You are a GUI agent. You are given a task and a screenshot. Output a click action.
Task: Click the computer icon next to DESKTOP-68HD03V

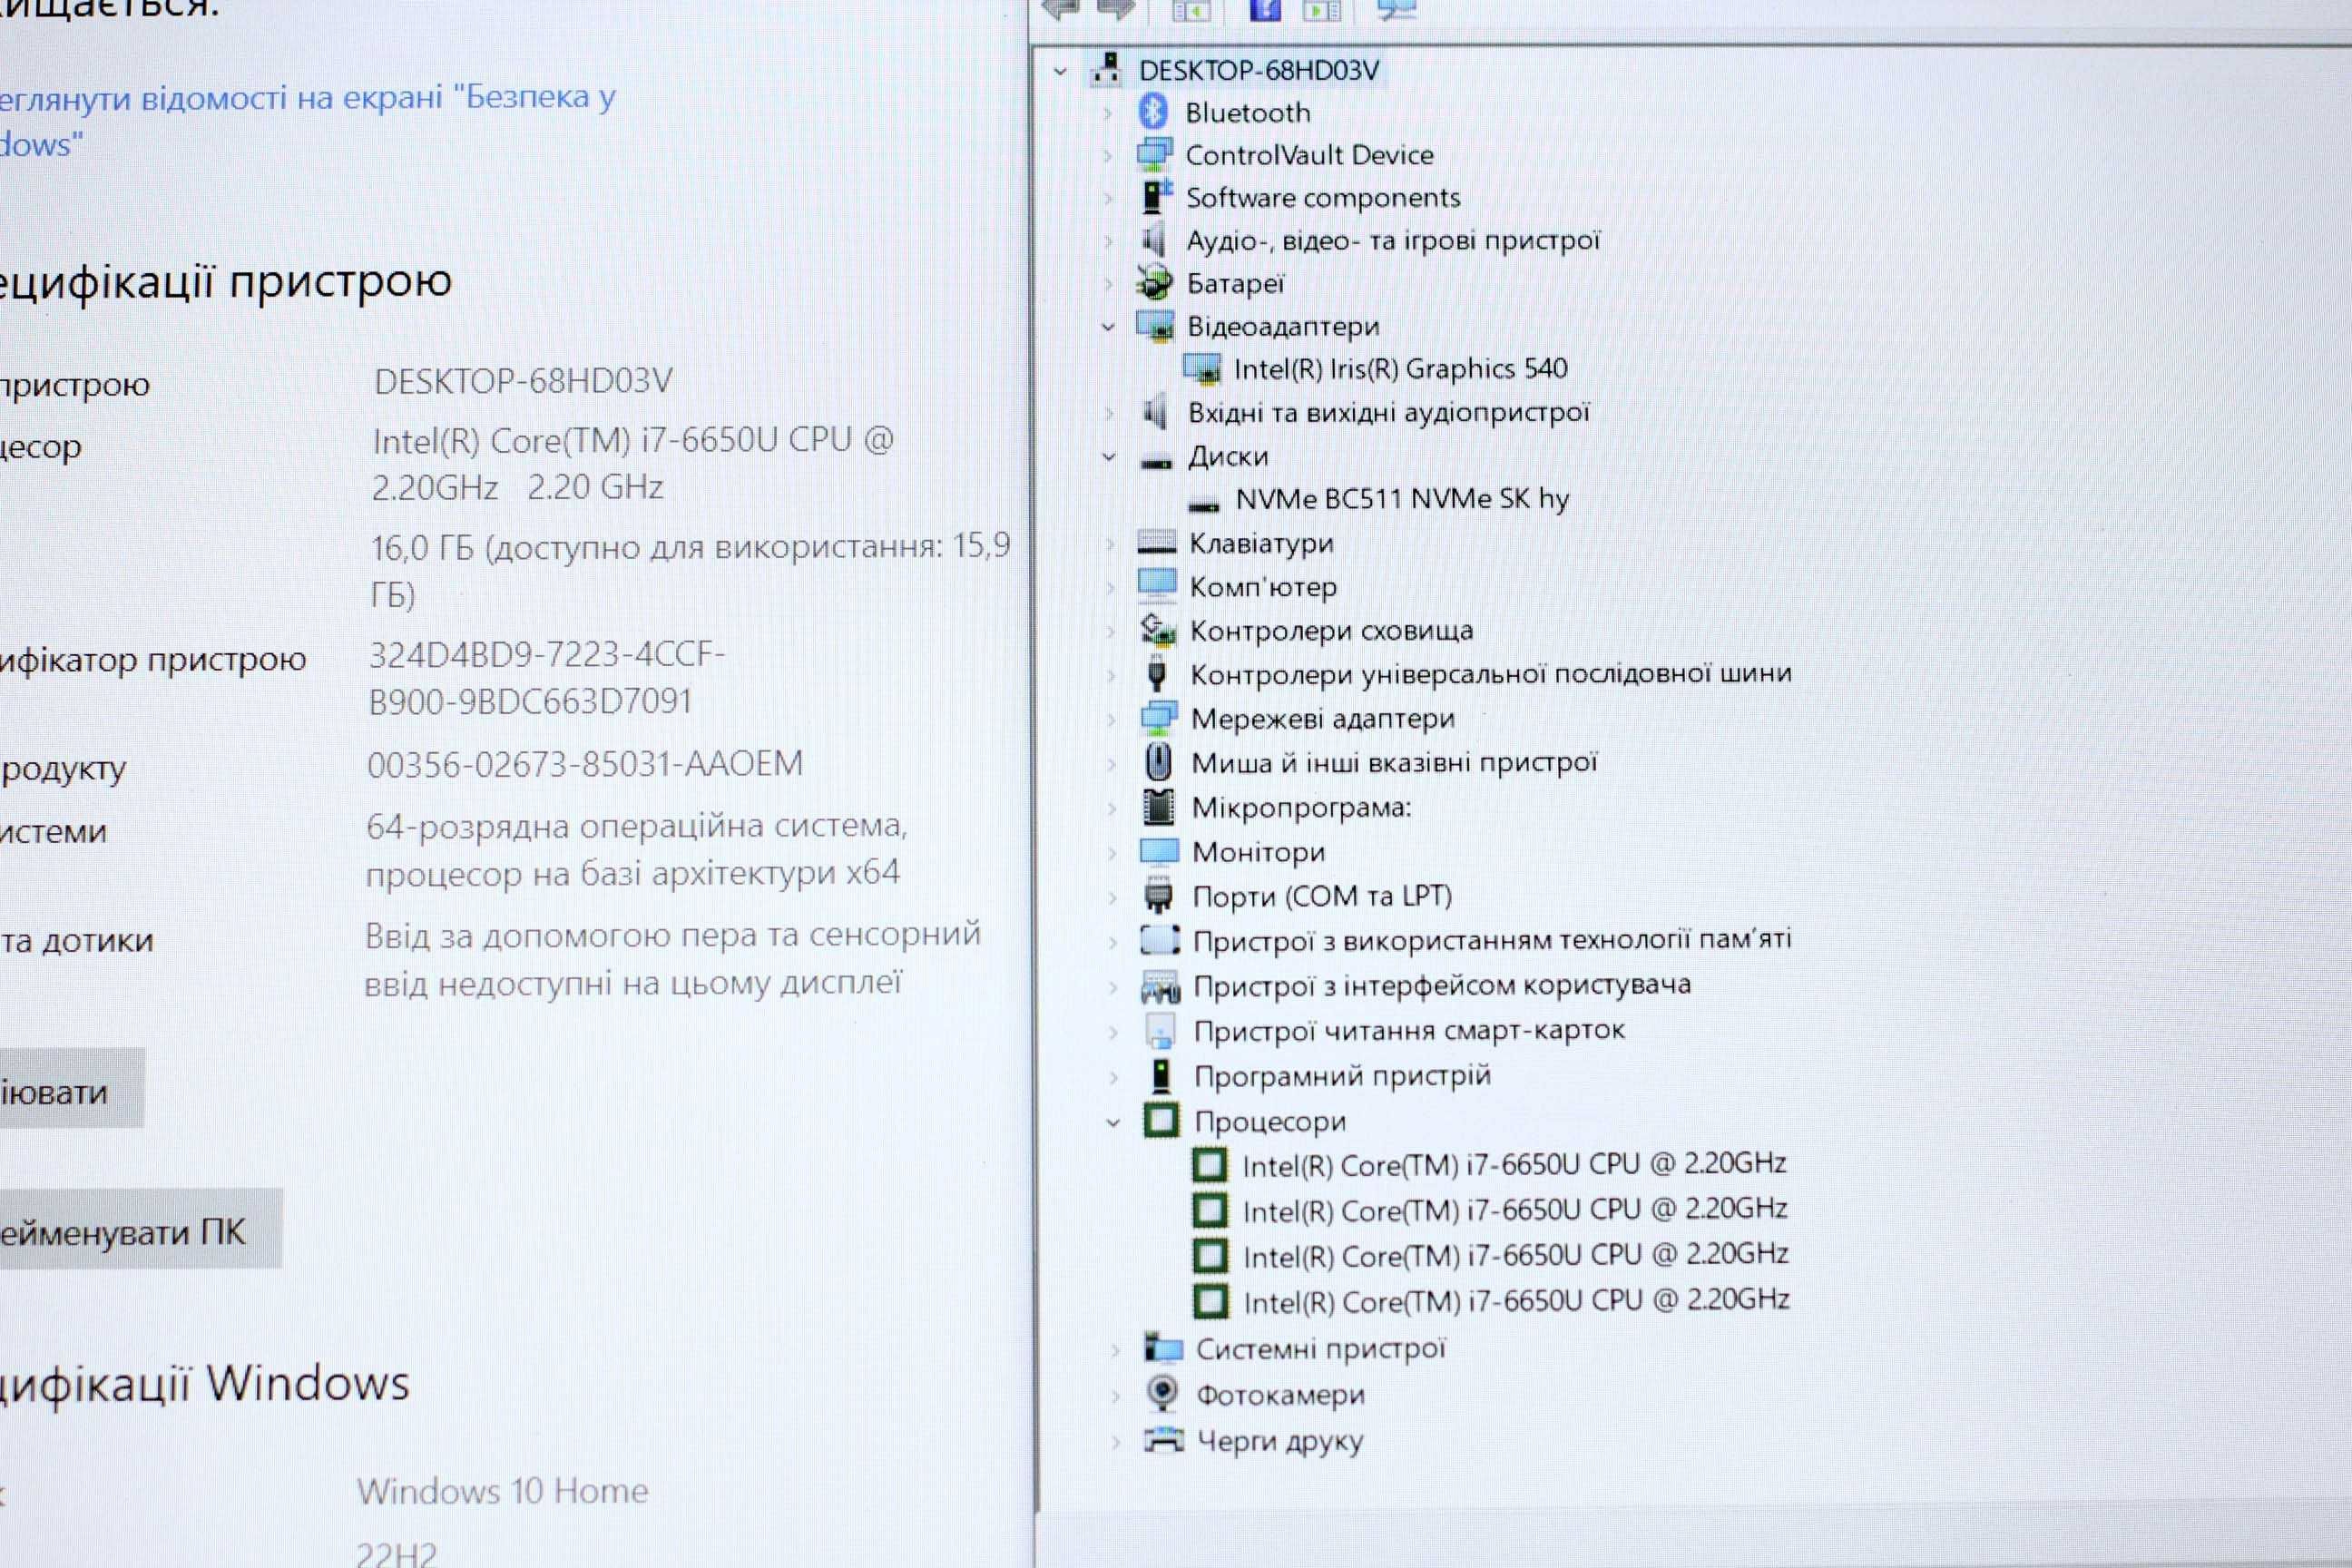pyautogui.click(x=1106, y=68)
